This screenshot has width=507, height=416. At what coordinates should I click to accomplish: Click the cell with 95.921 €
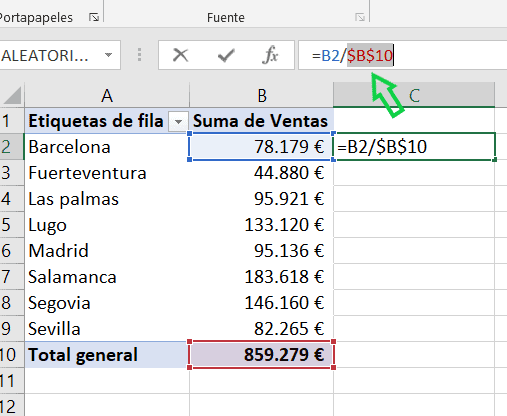click(261, 199)
